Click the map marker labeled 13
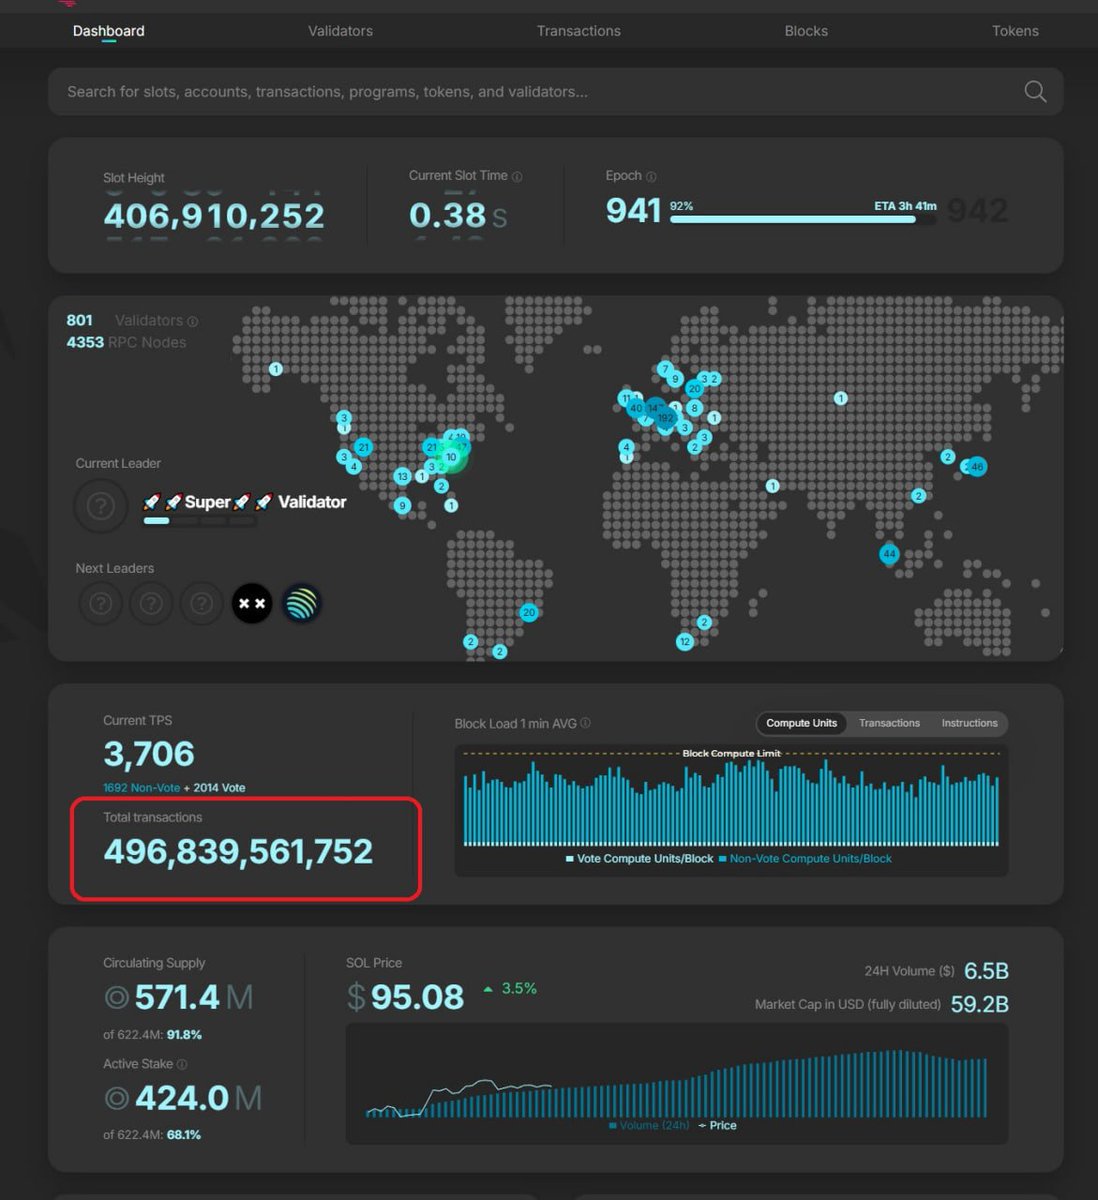Image resolution: width=1098 pixels, height=1200 pixels. pos(402,476)
